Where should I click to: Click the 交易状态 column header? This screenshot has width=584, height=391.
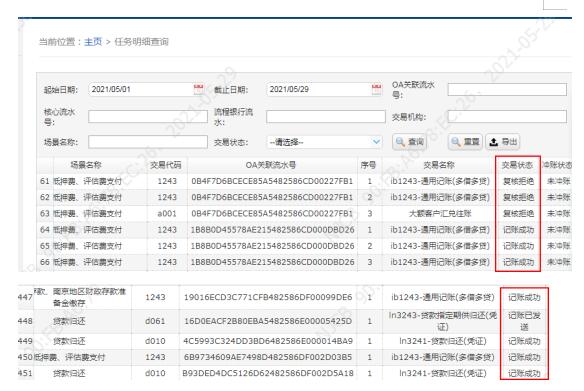click(x=517, y=165)
